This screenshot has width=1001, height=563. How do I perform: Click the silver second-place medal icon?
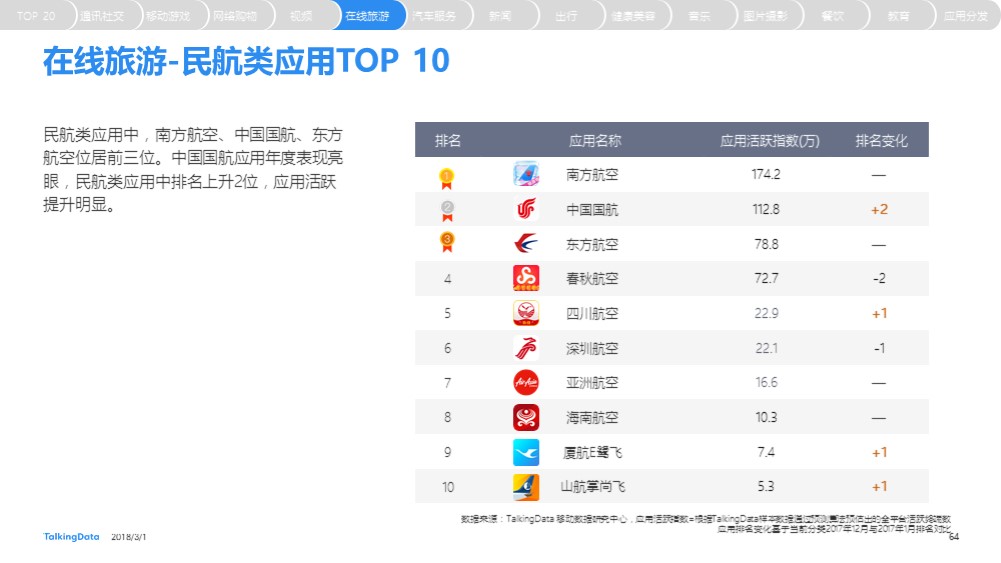pos(447,211)
